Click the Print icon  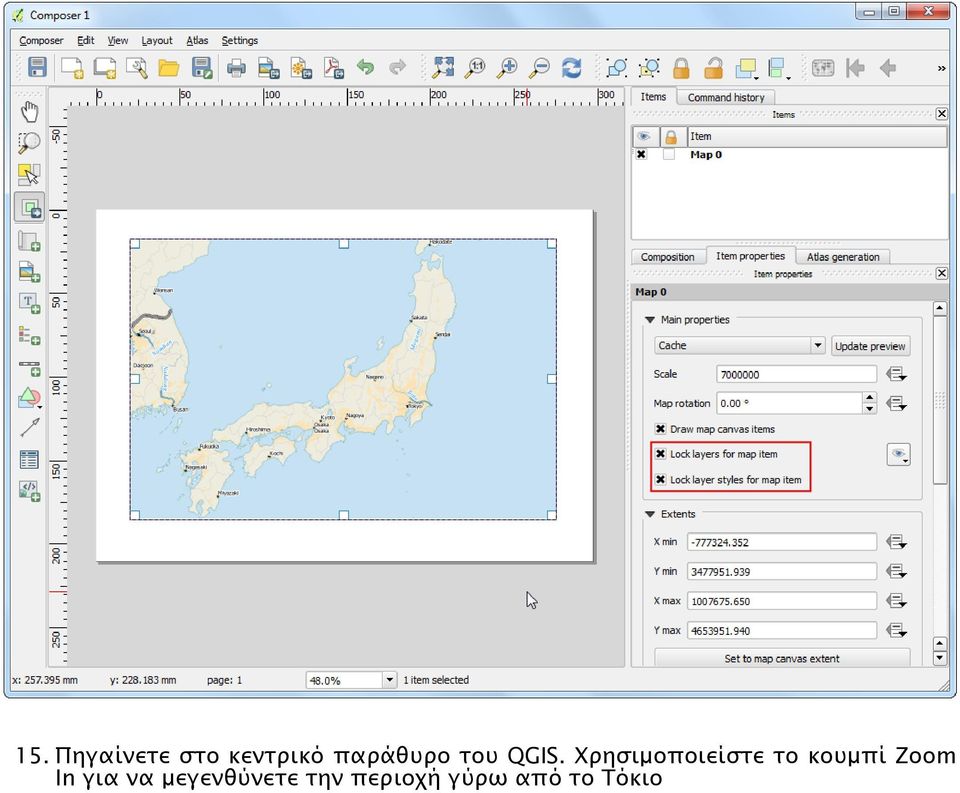point(236,67)
